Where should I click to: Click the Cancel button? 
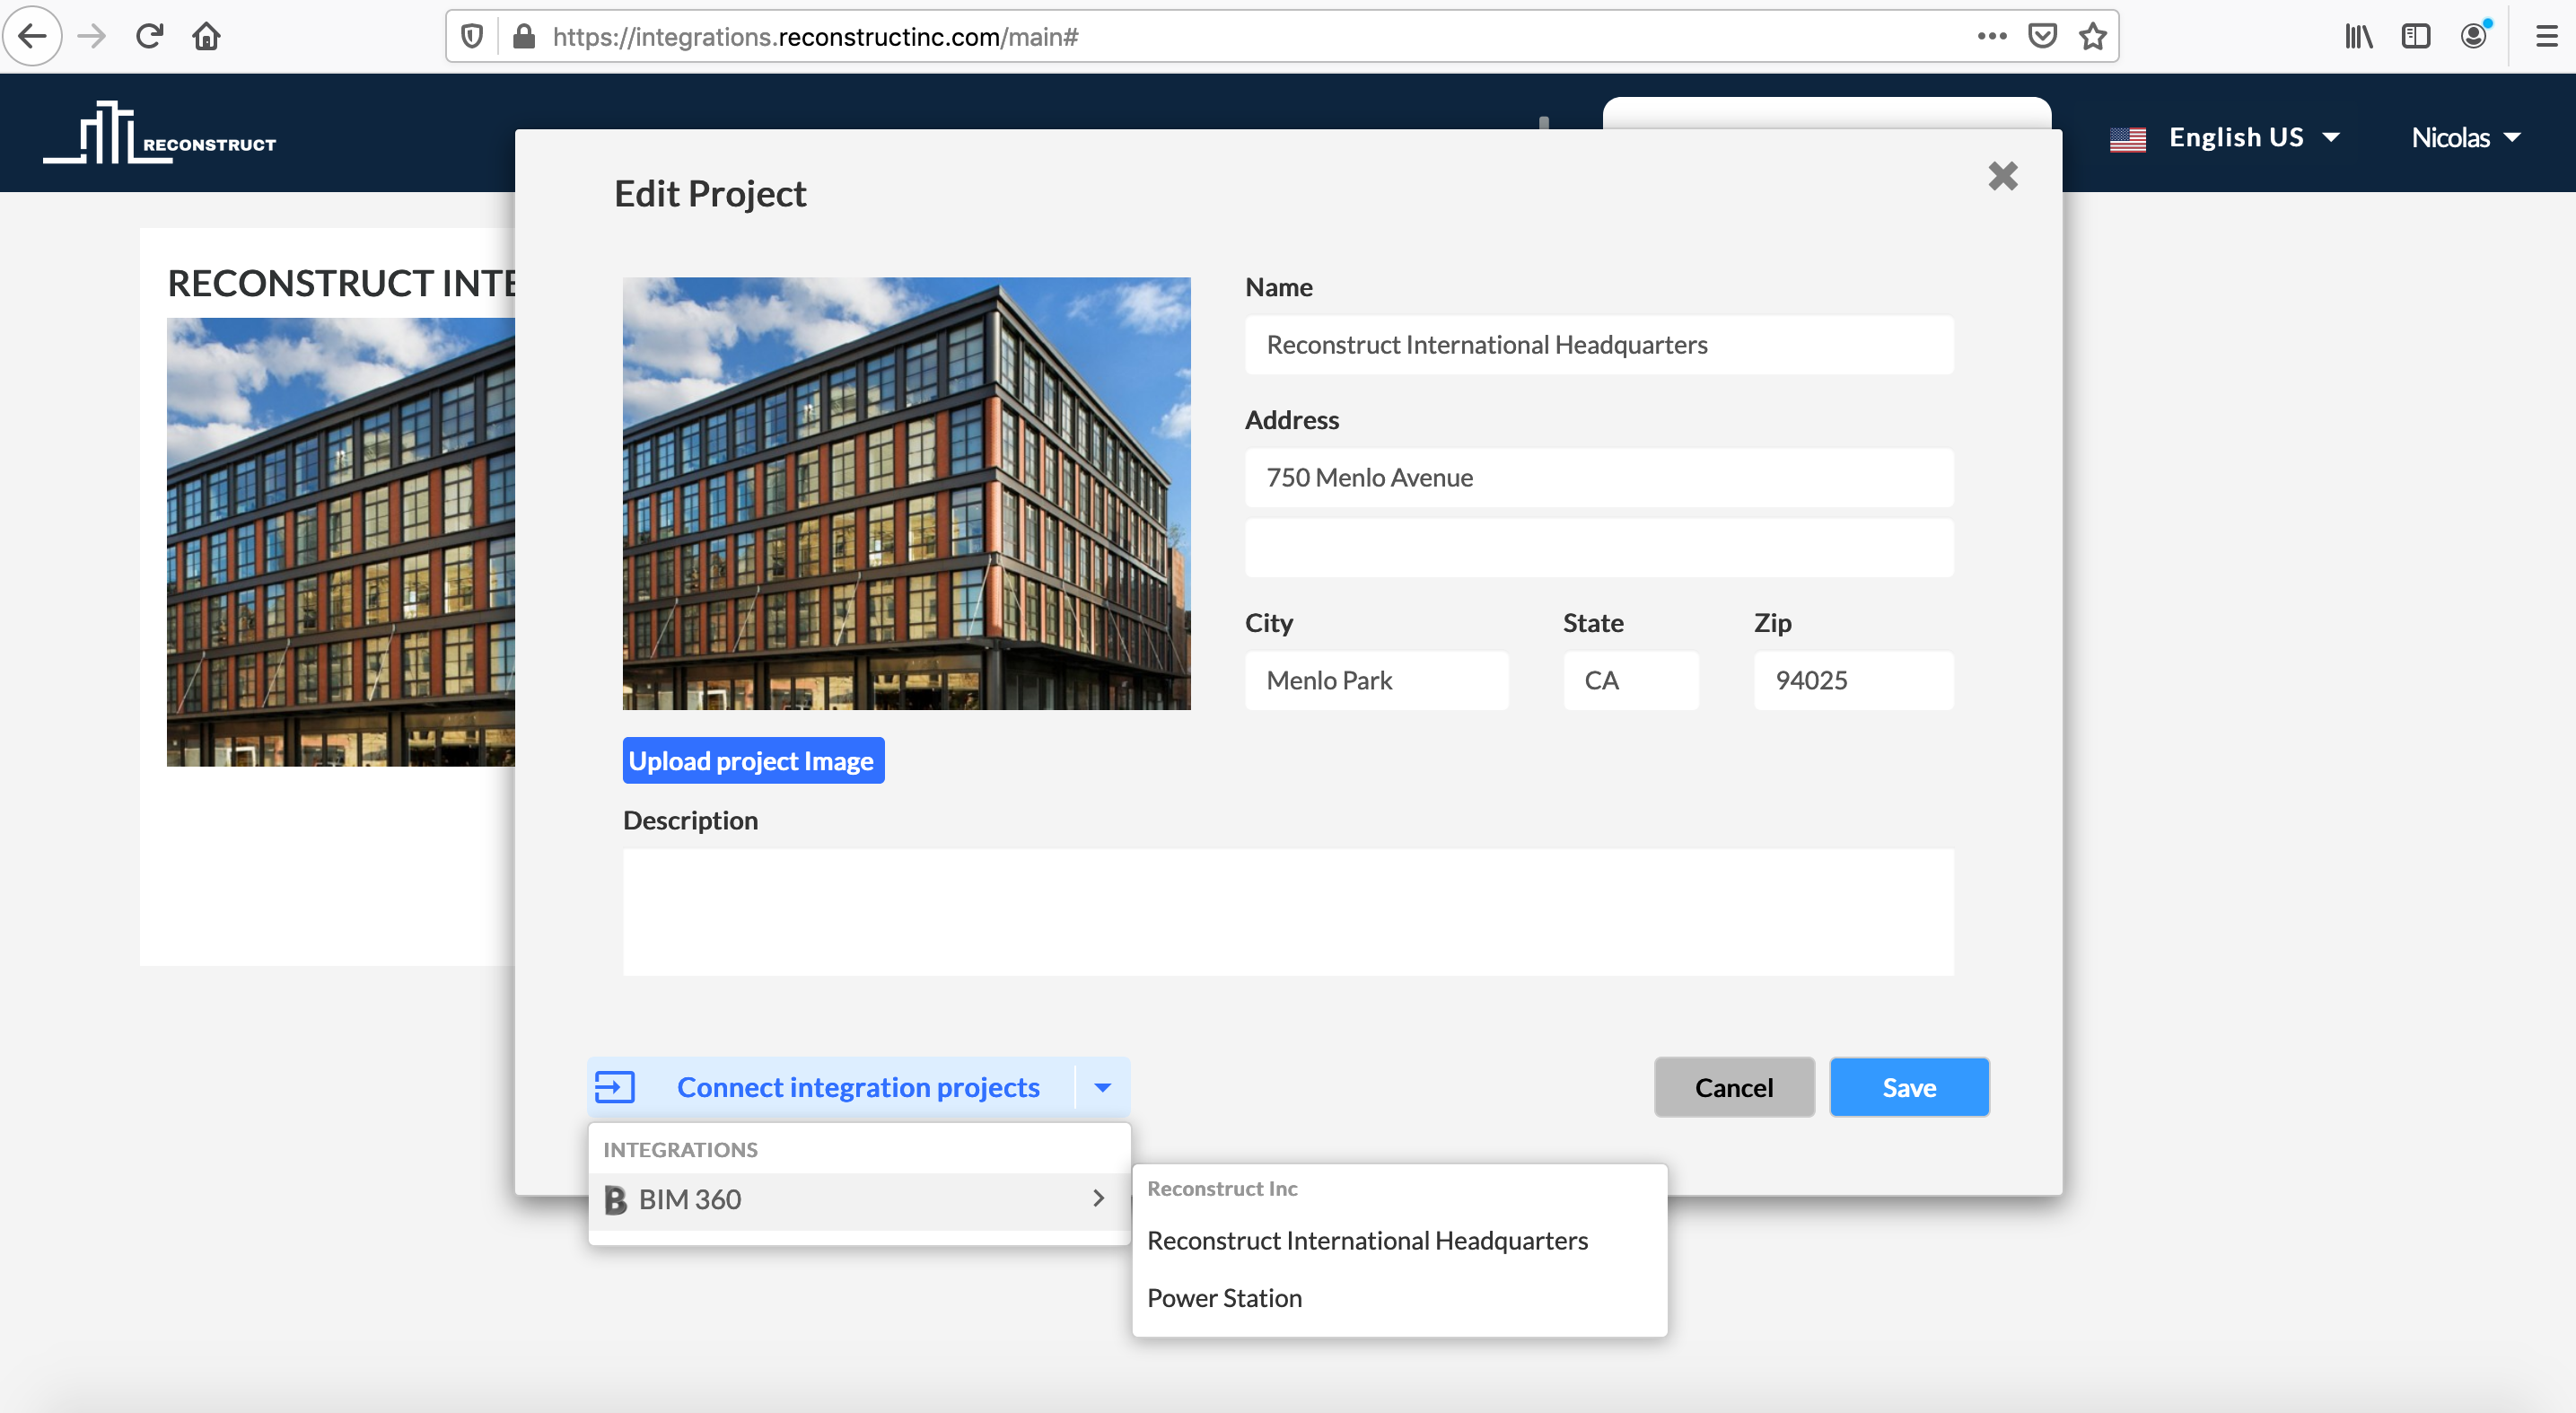click(1733, 1087)
